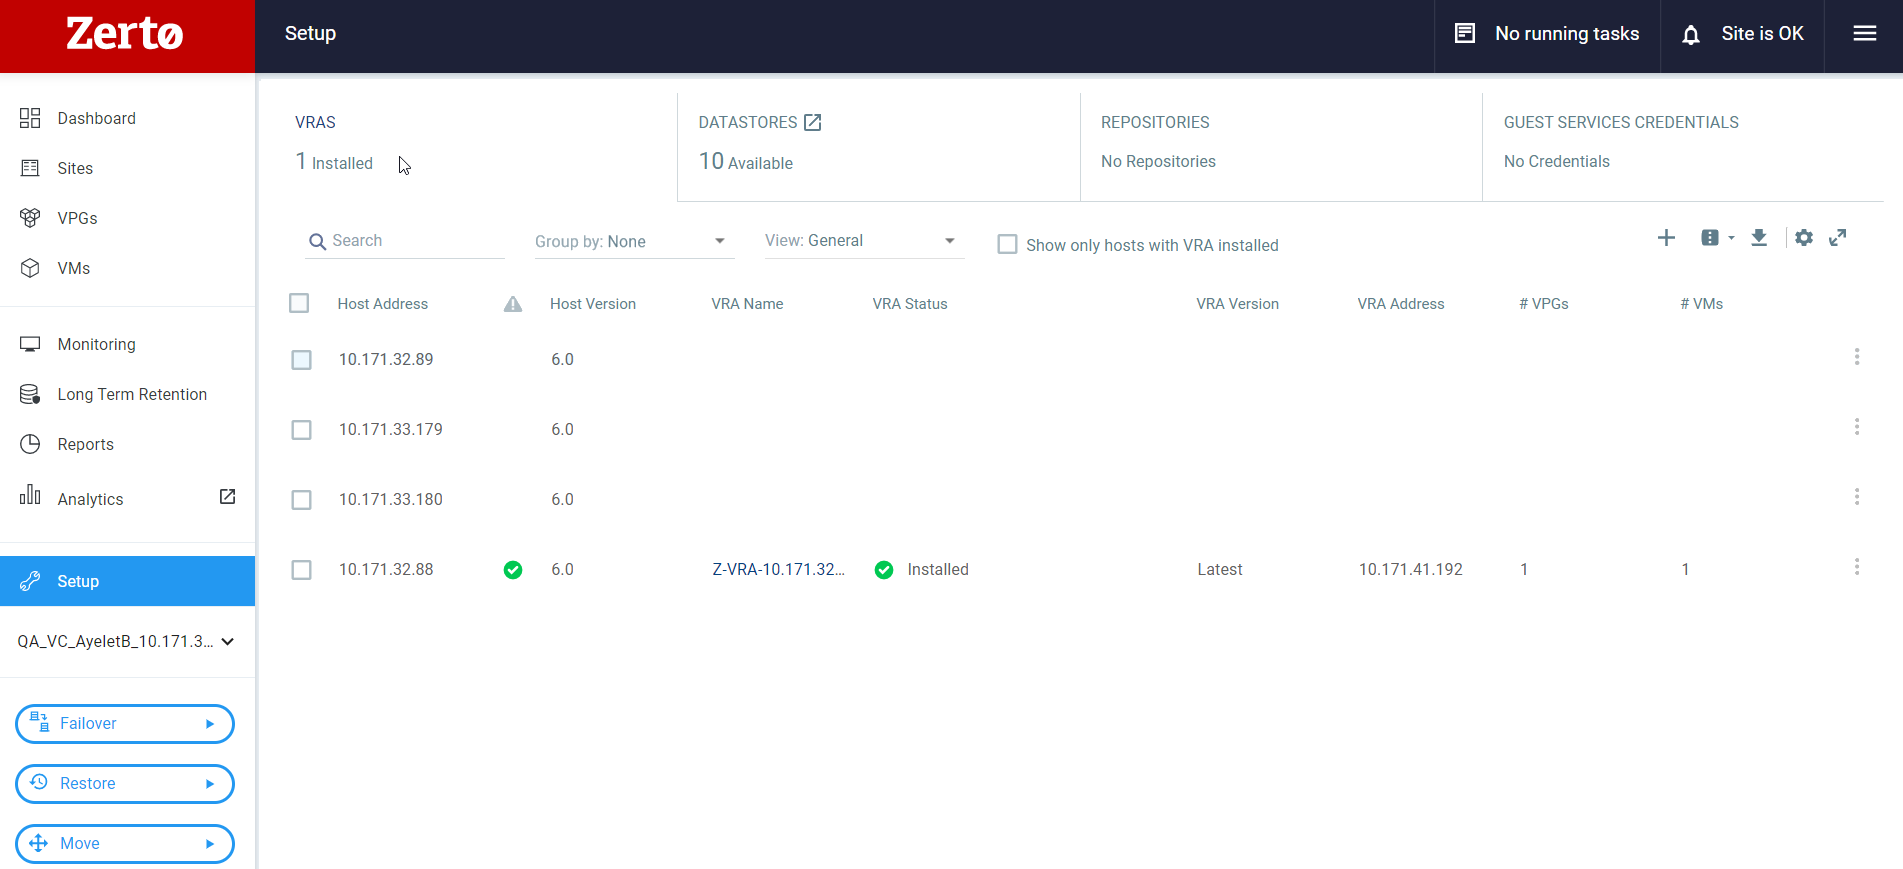Sort by VRA Status column header
Screen dimensions: 1903x869
coord(910,304)
